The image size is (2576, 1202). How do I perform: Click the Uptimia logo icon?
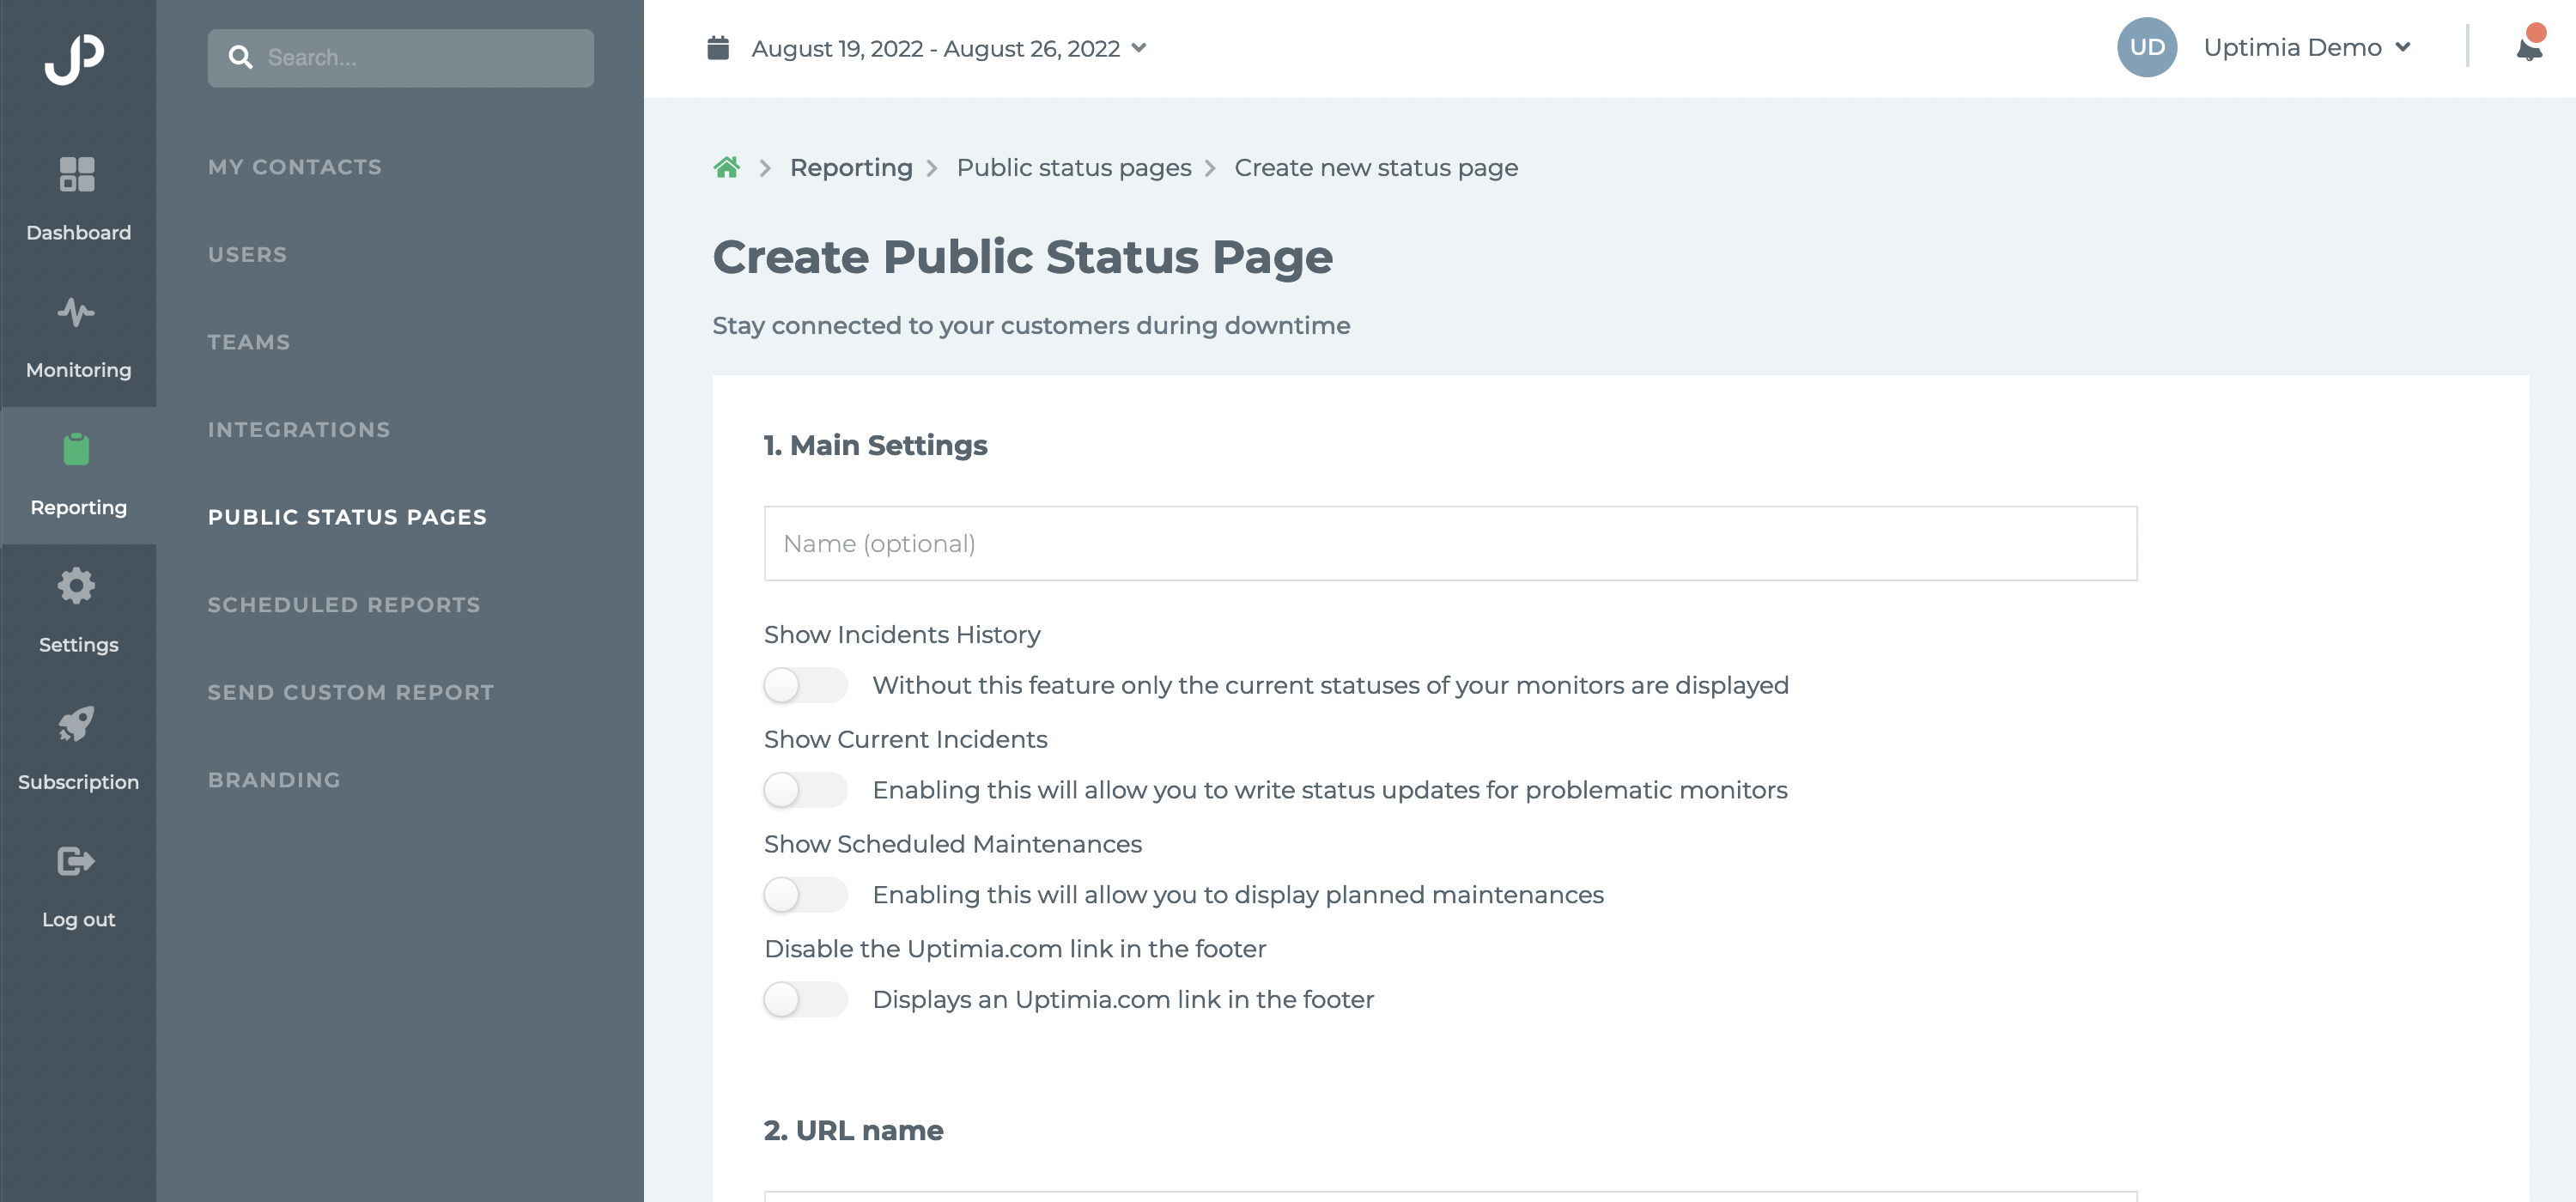click(75, 59)
